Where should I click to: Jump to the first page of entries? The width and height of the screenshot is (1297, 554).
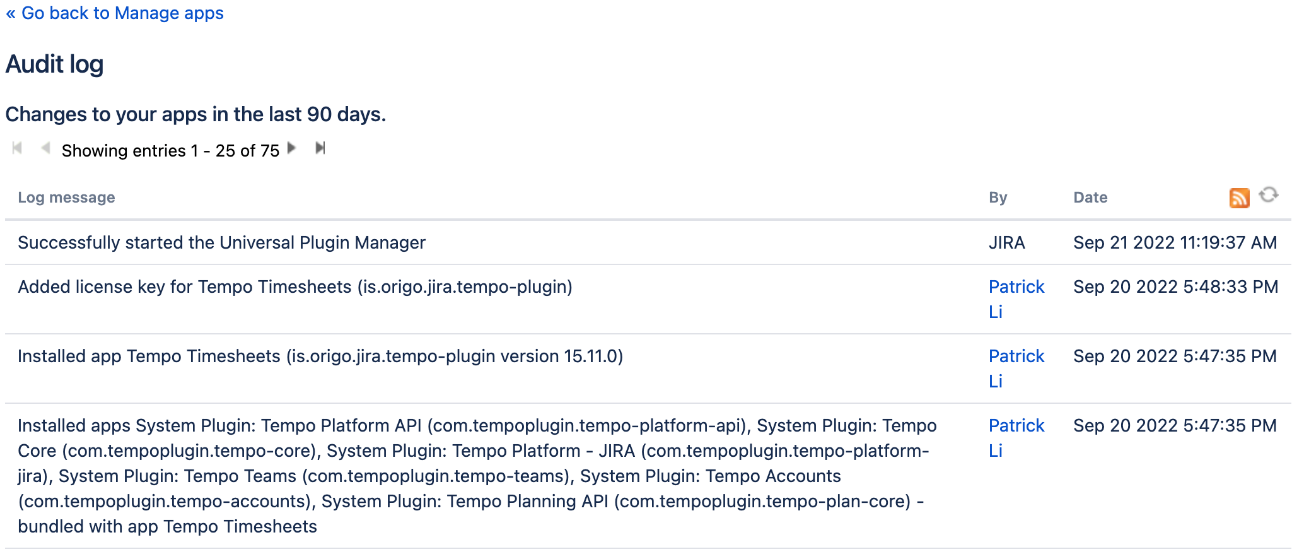point(17,149)
